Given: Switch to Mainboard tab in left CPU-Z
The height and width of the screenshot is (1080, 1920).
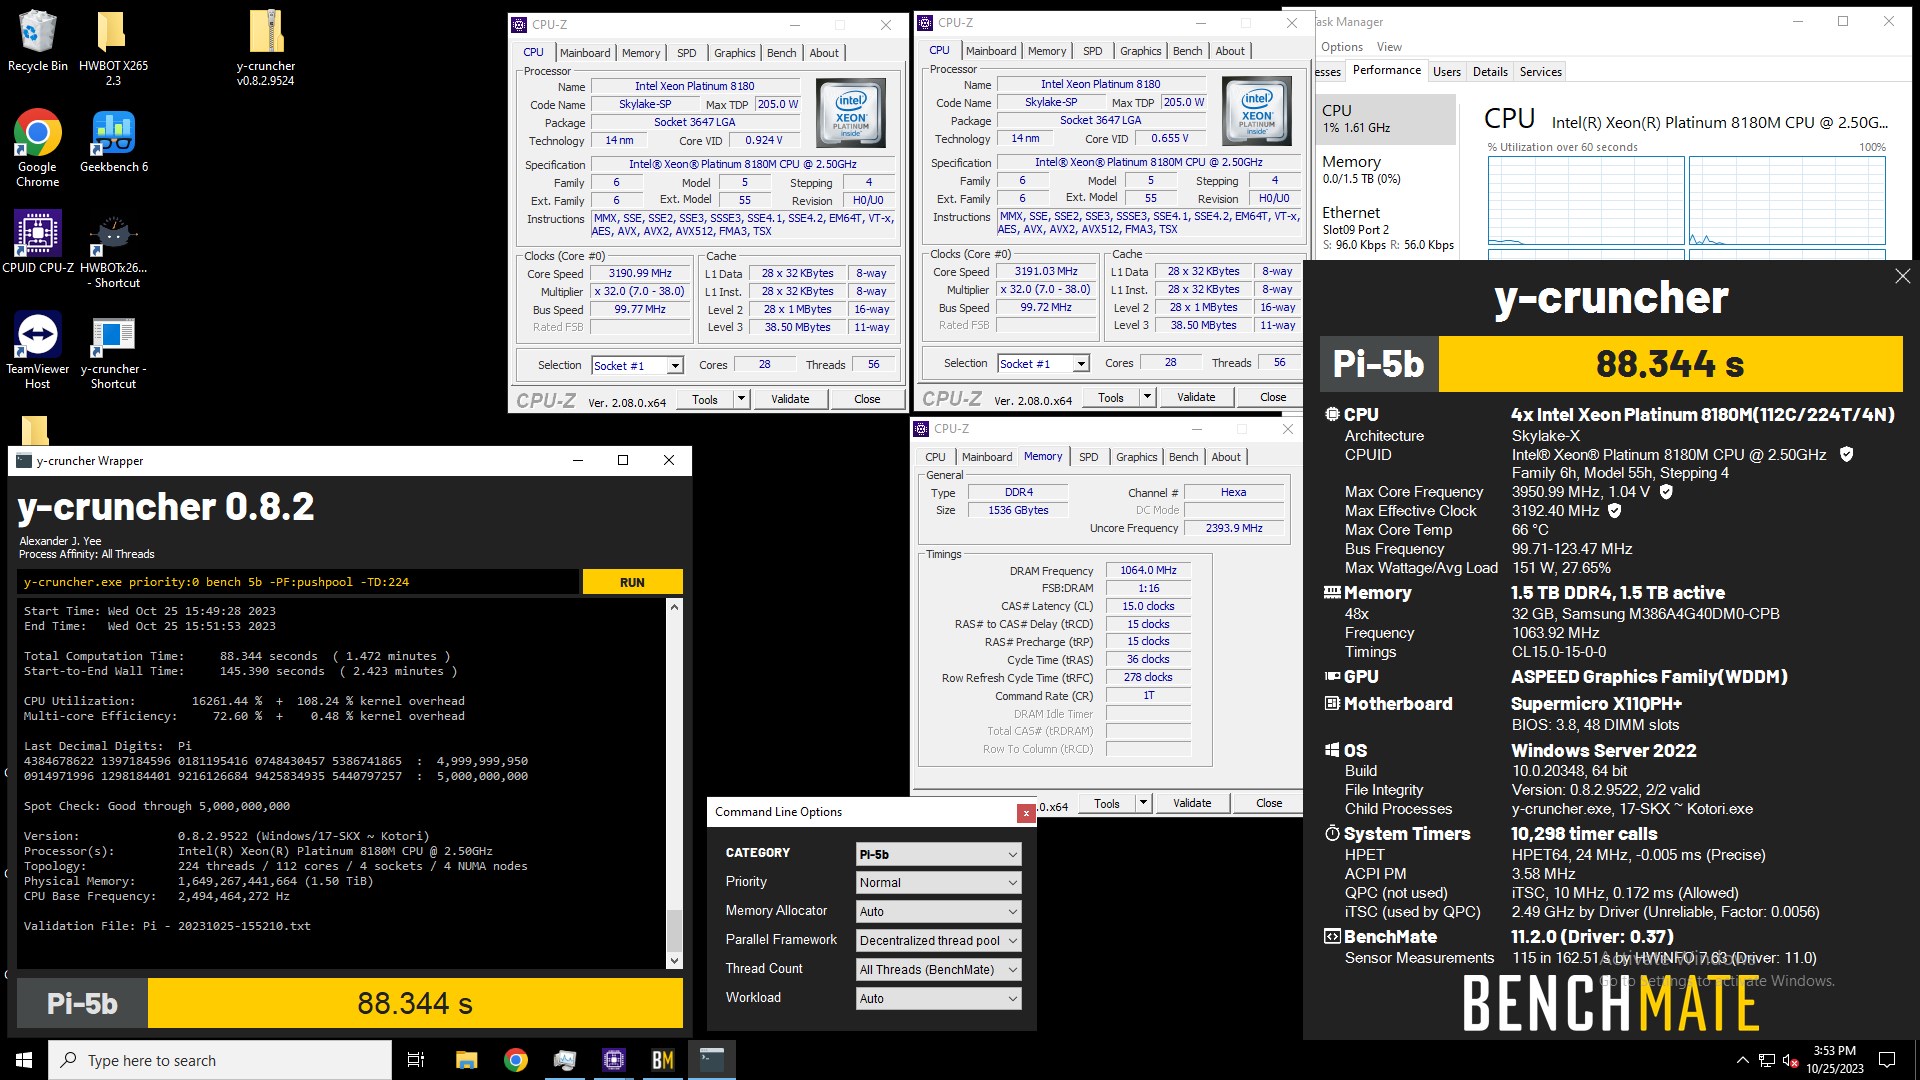Looking at the screenshot, I should (x=585, y=53).
